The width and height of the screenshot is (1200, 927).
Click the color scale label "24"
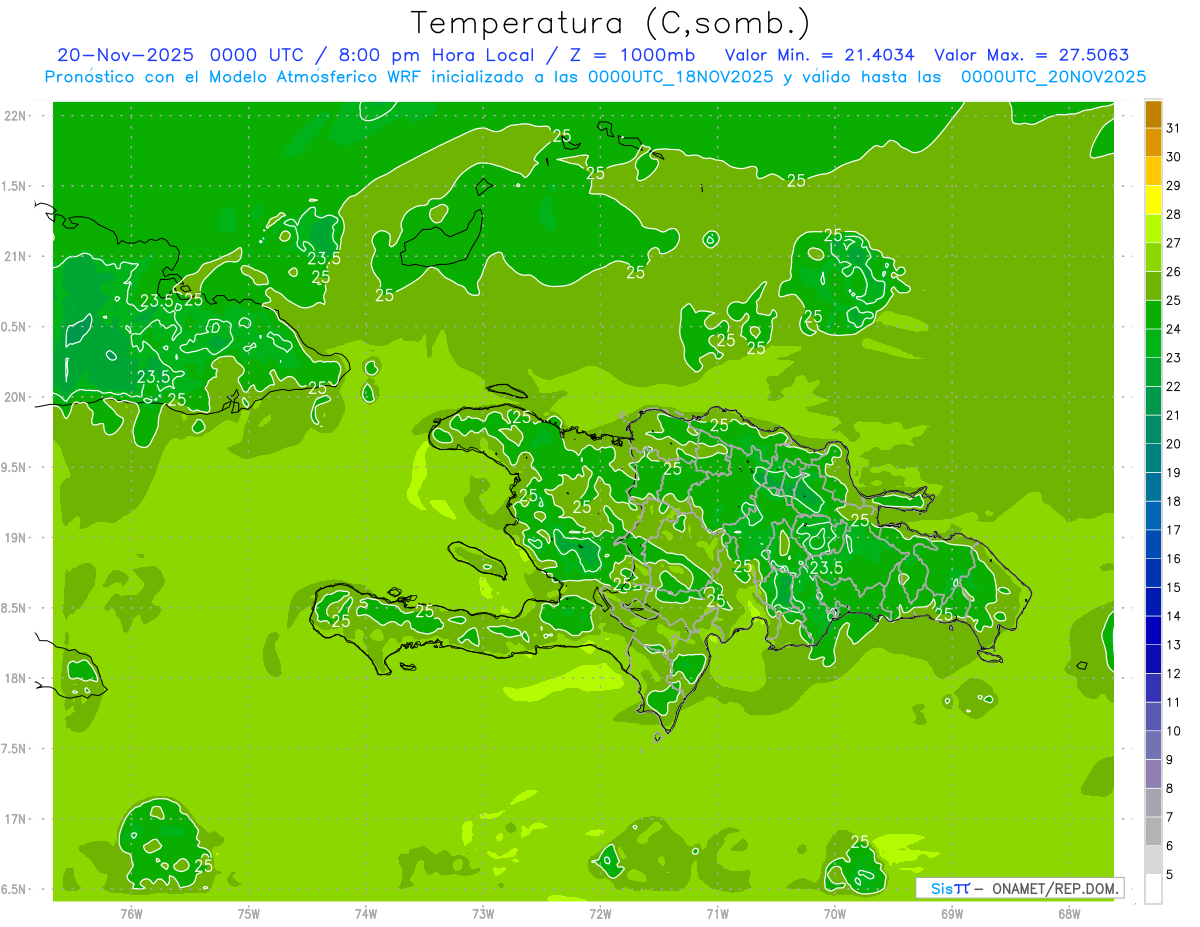point(1174,329)
